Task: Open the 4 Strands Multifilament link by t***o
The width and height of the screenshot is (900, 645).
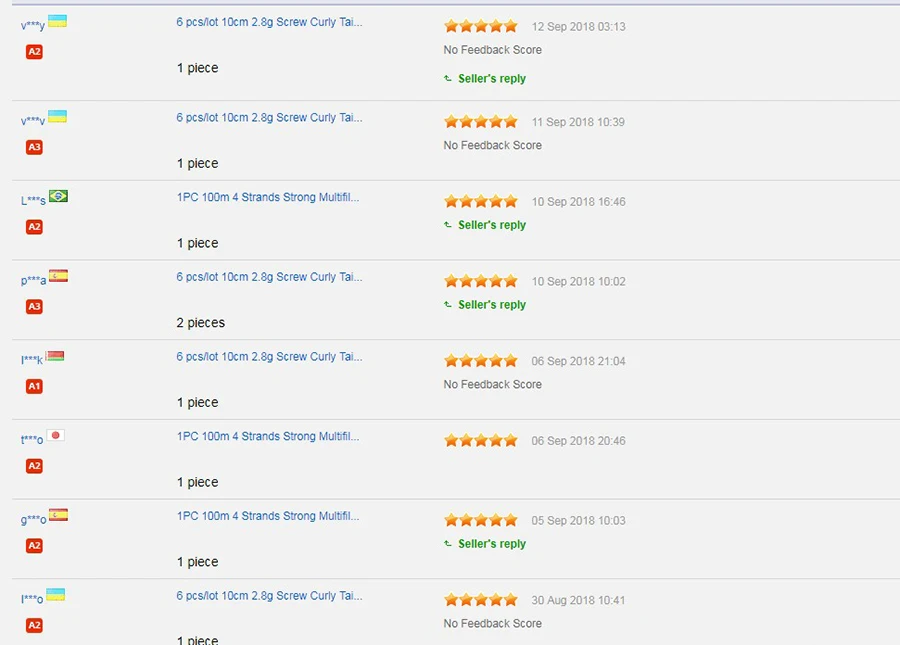Action: click(x=268, y=436)
